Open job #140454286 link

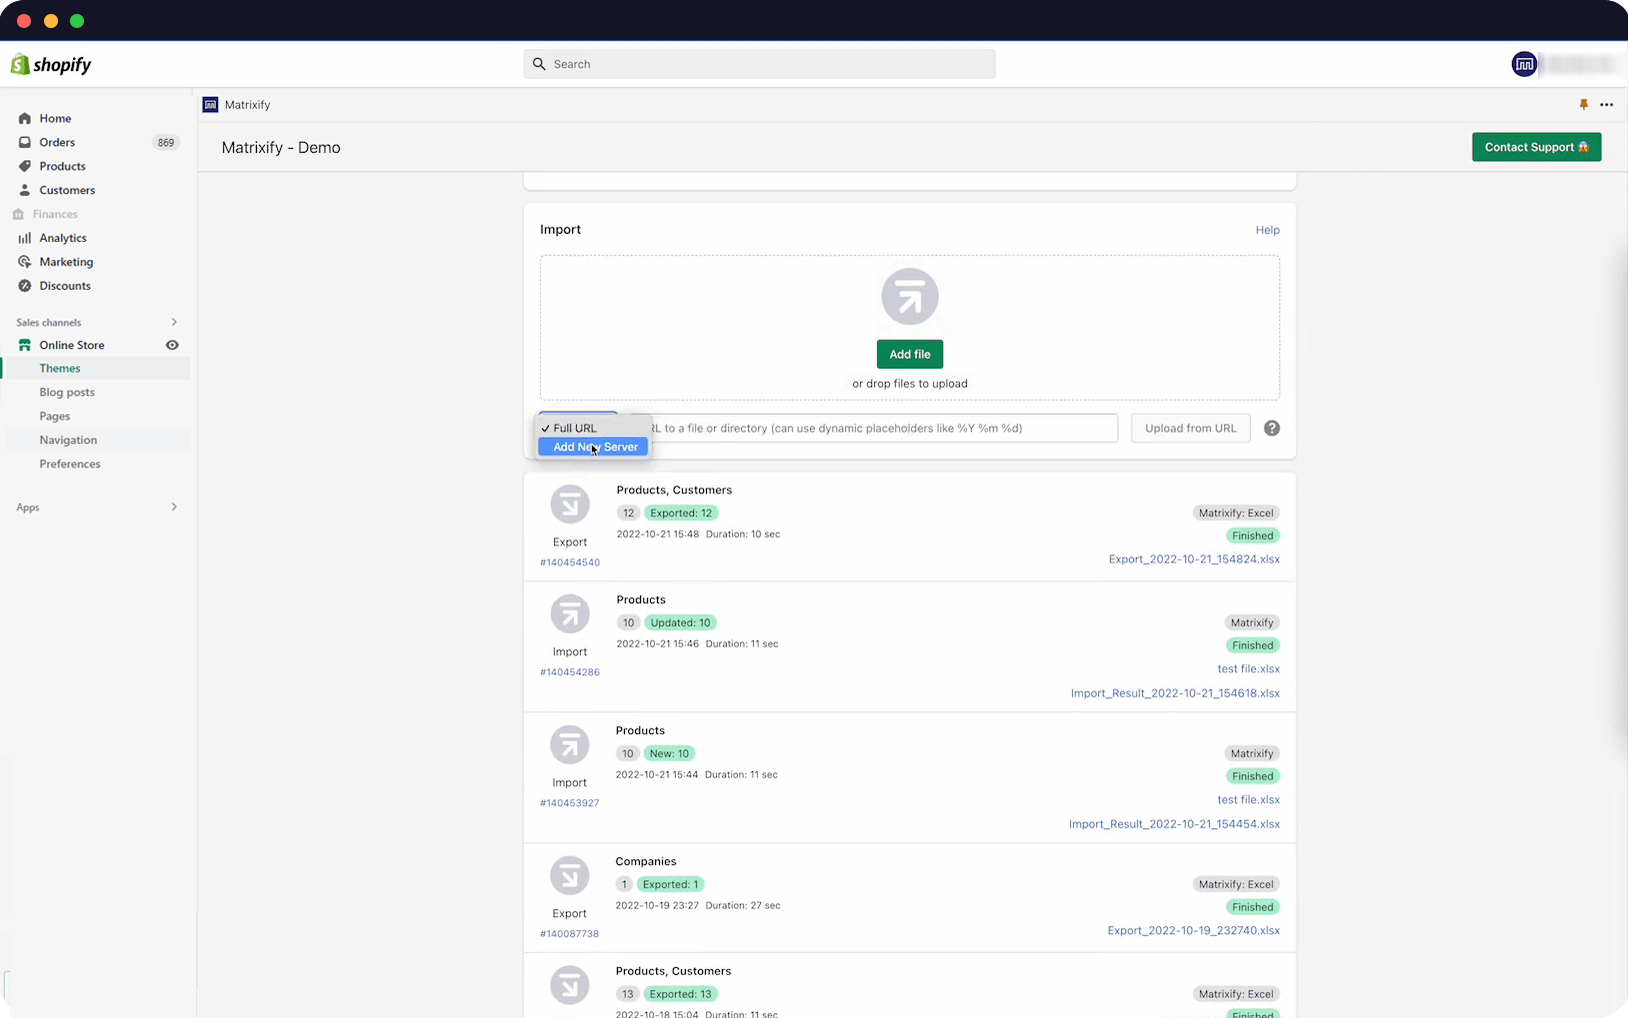570,672
